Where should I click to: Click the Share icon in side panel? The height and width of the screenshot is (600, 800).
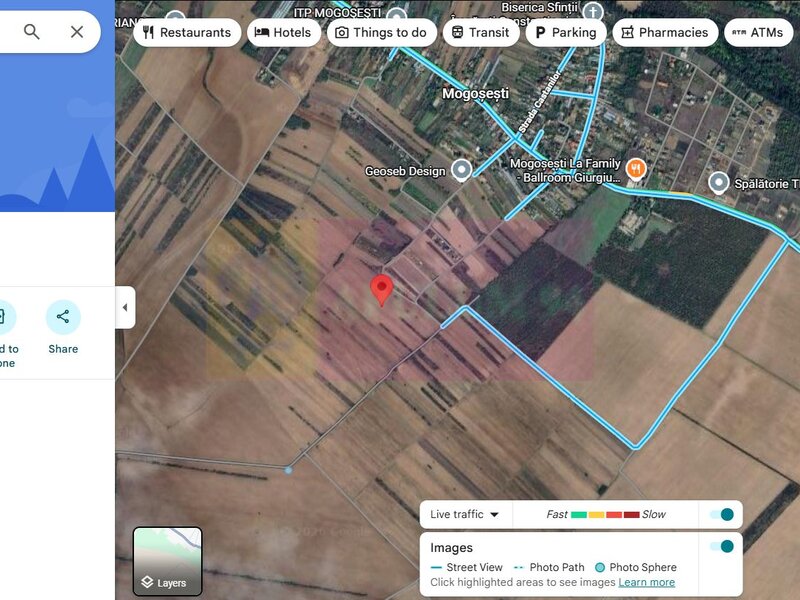click(x=63, y=317)
